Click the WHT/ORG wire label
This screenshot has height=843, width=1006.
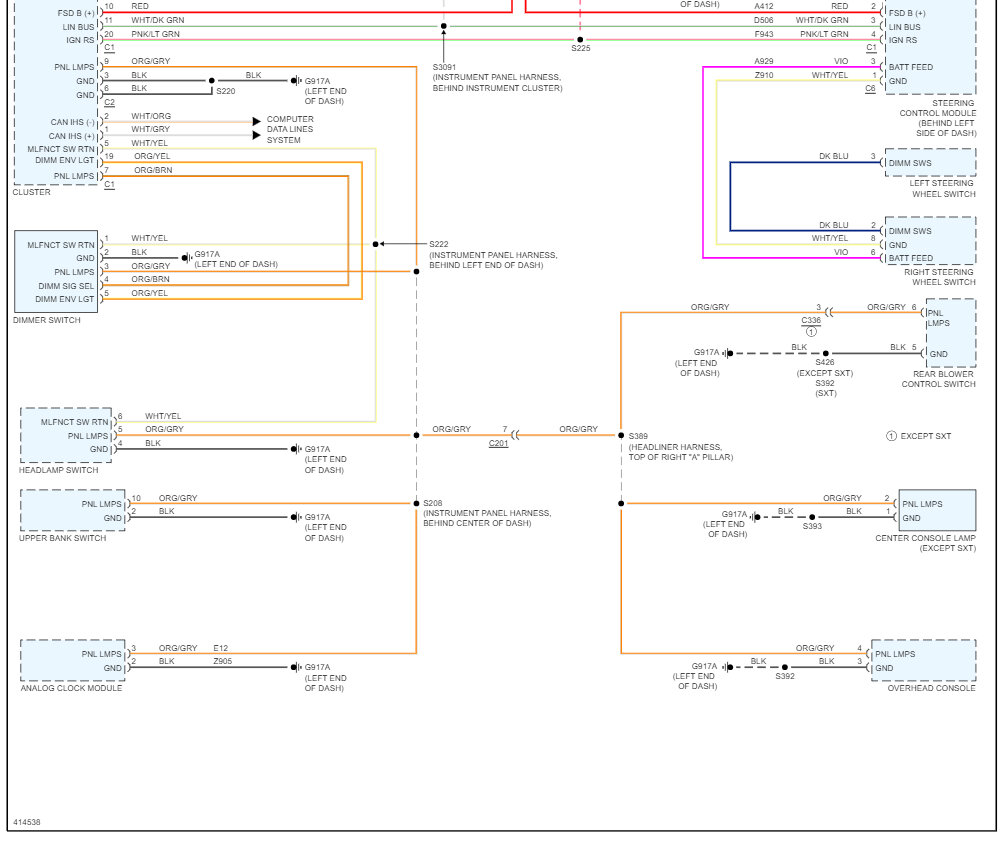(151, 116)
